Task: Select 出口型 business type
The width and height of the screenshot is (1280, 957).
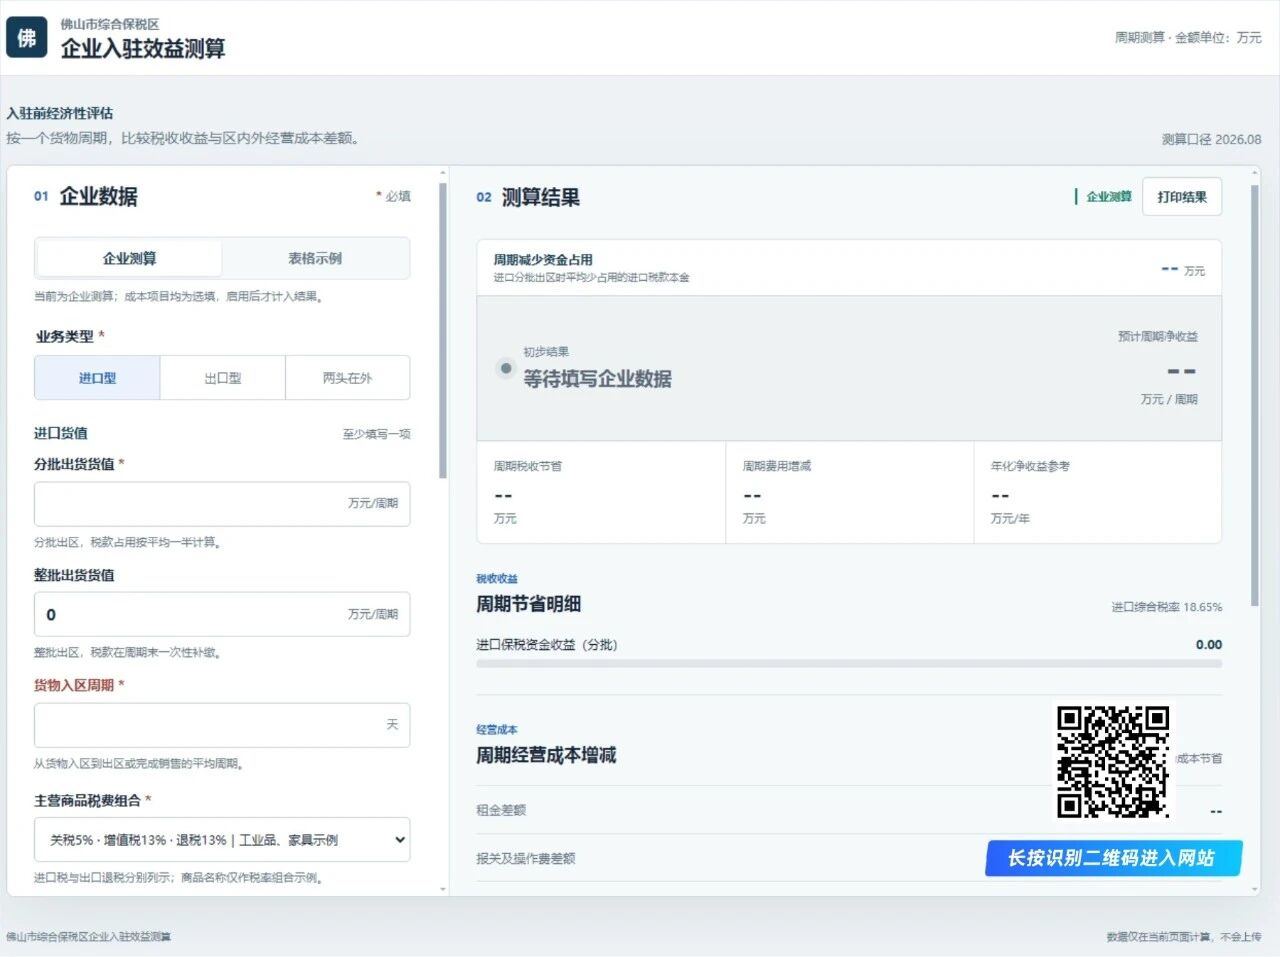Action: point(222,378)
